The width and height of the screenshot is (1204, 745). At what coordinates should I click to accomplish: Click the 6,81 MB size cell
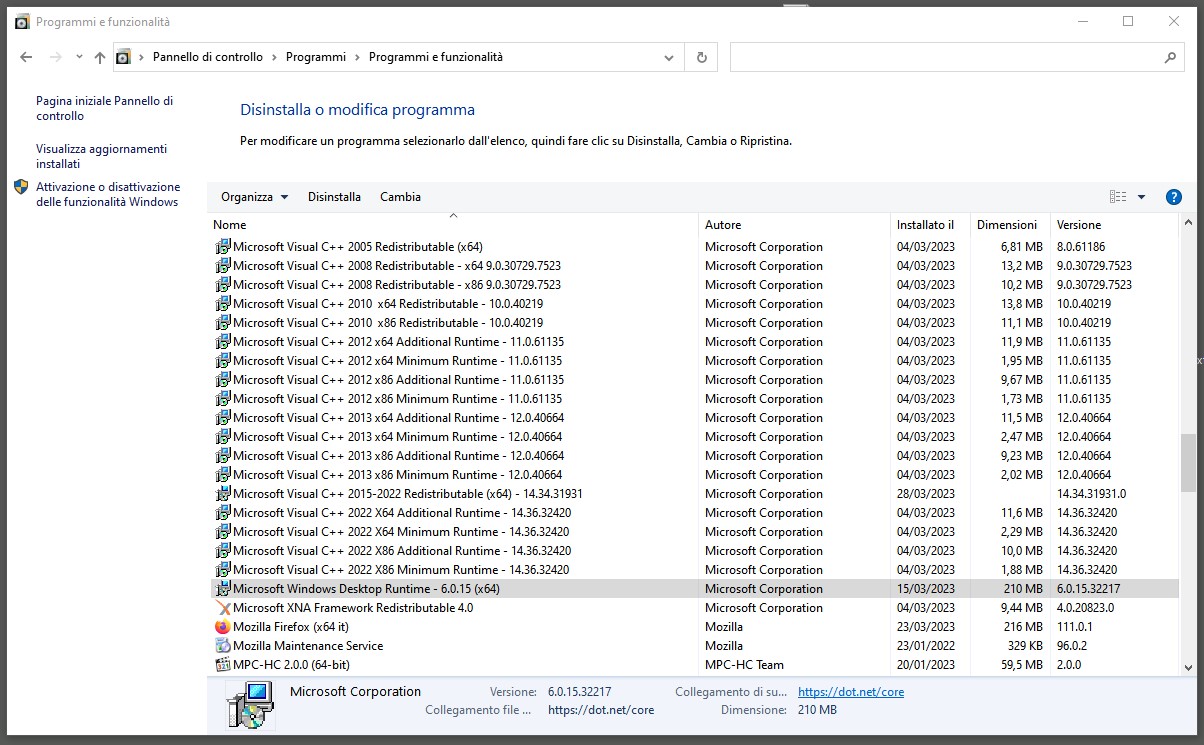(1022, 247)
